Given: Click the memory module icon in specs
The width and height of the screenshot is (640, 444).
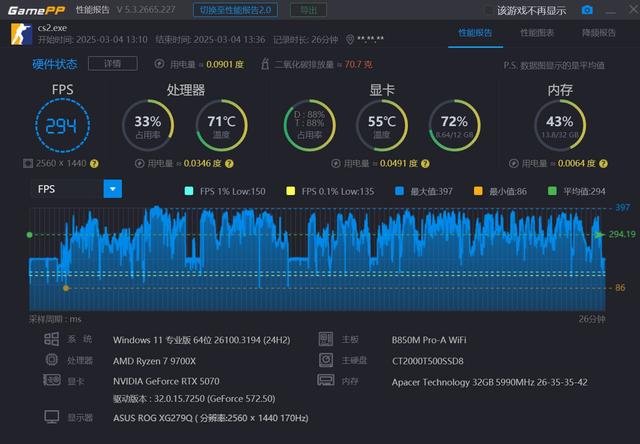Looking at the screenshot, I should [326, 380].
